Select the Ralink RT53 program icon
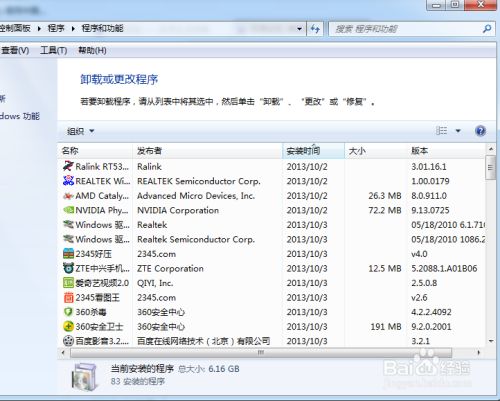Image resolution: width=500 pixels, height=401 pixels. click(68, 166)
